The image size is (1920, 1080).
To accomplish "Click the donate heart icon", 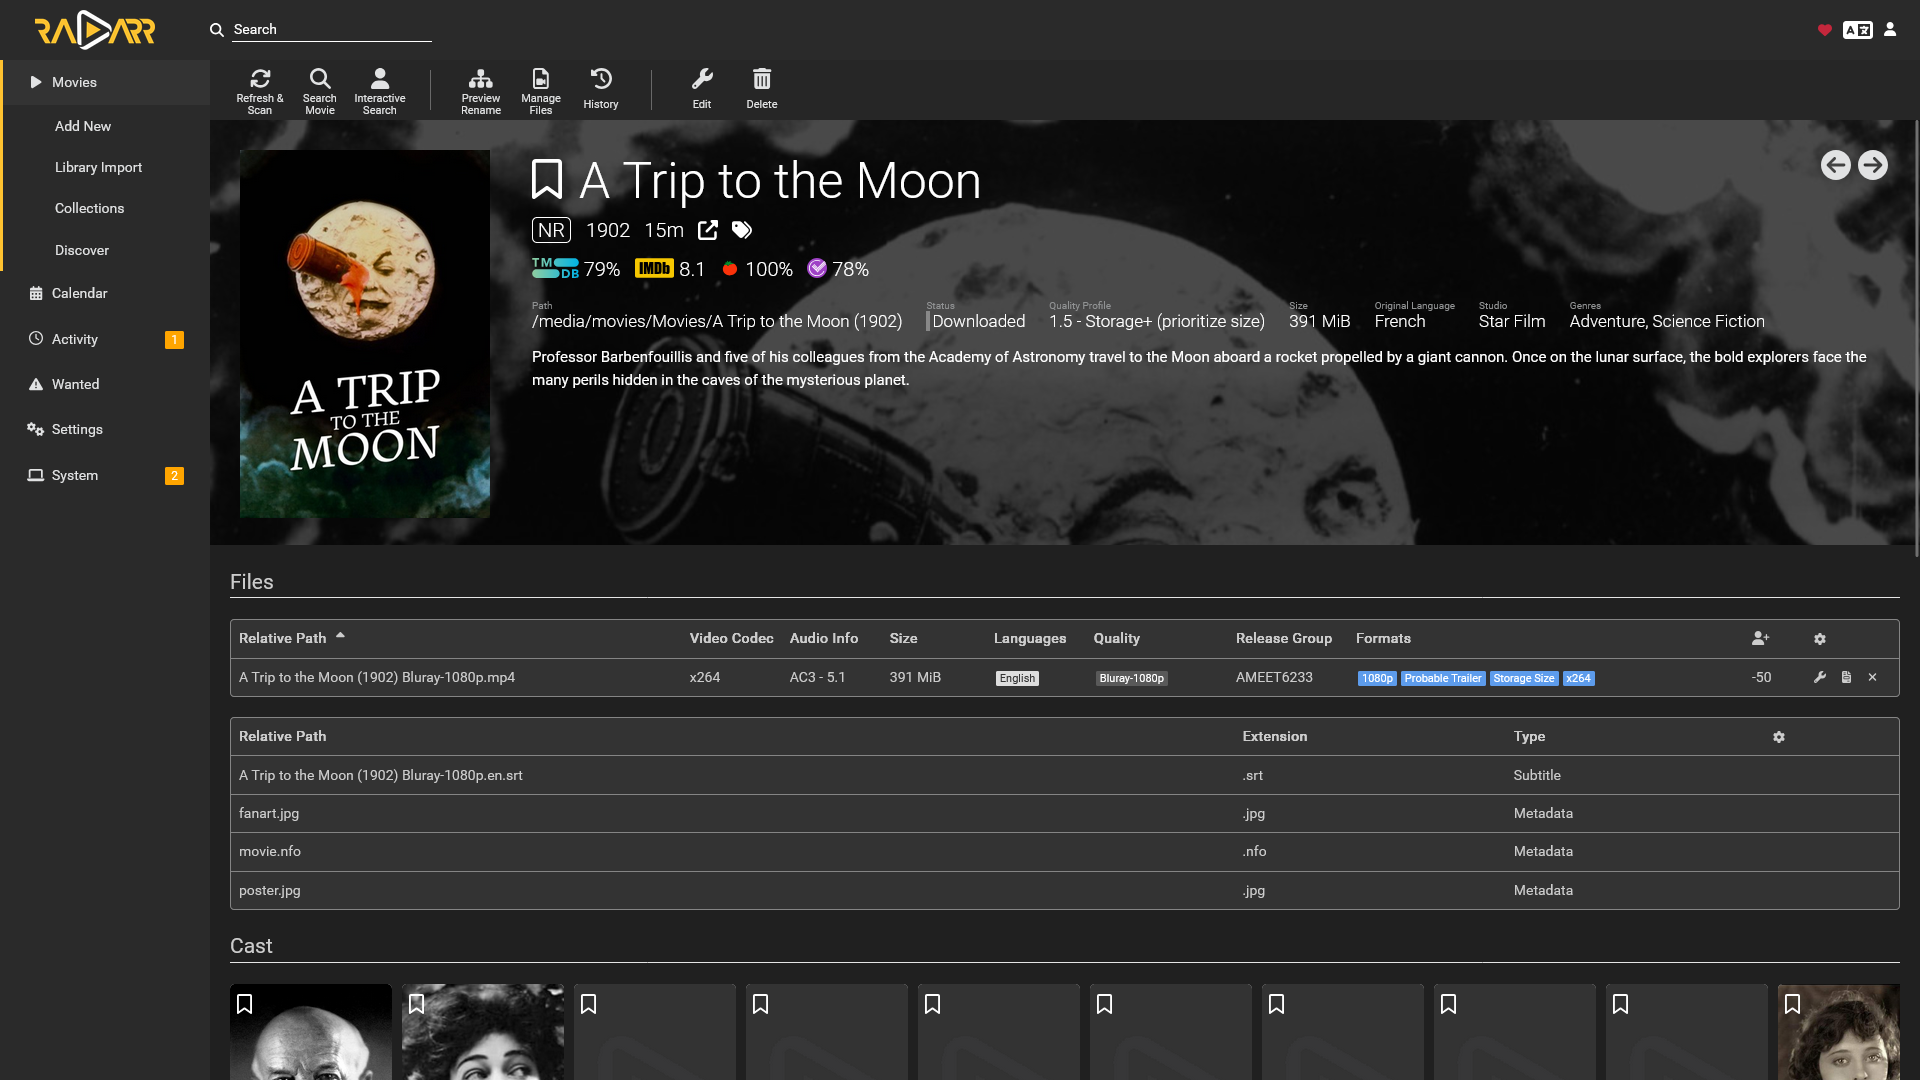I will 1825,30.
